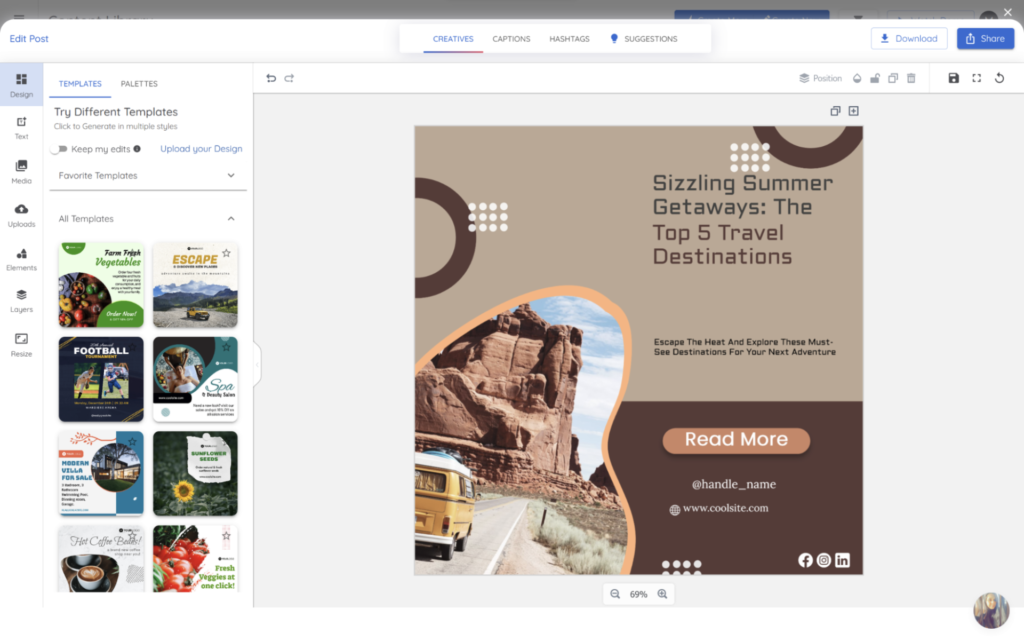Star the Escape template as favorite

click(226, 253)
